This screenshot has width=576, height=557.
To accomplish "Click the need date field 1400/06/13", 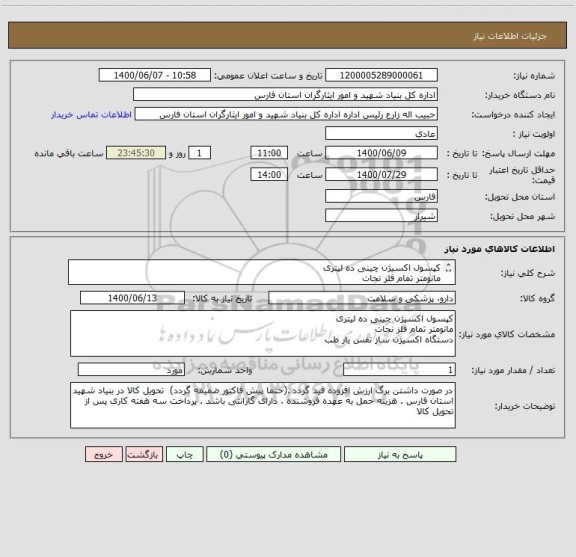I will tap(132, 298).
